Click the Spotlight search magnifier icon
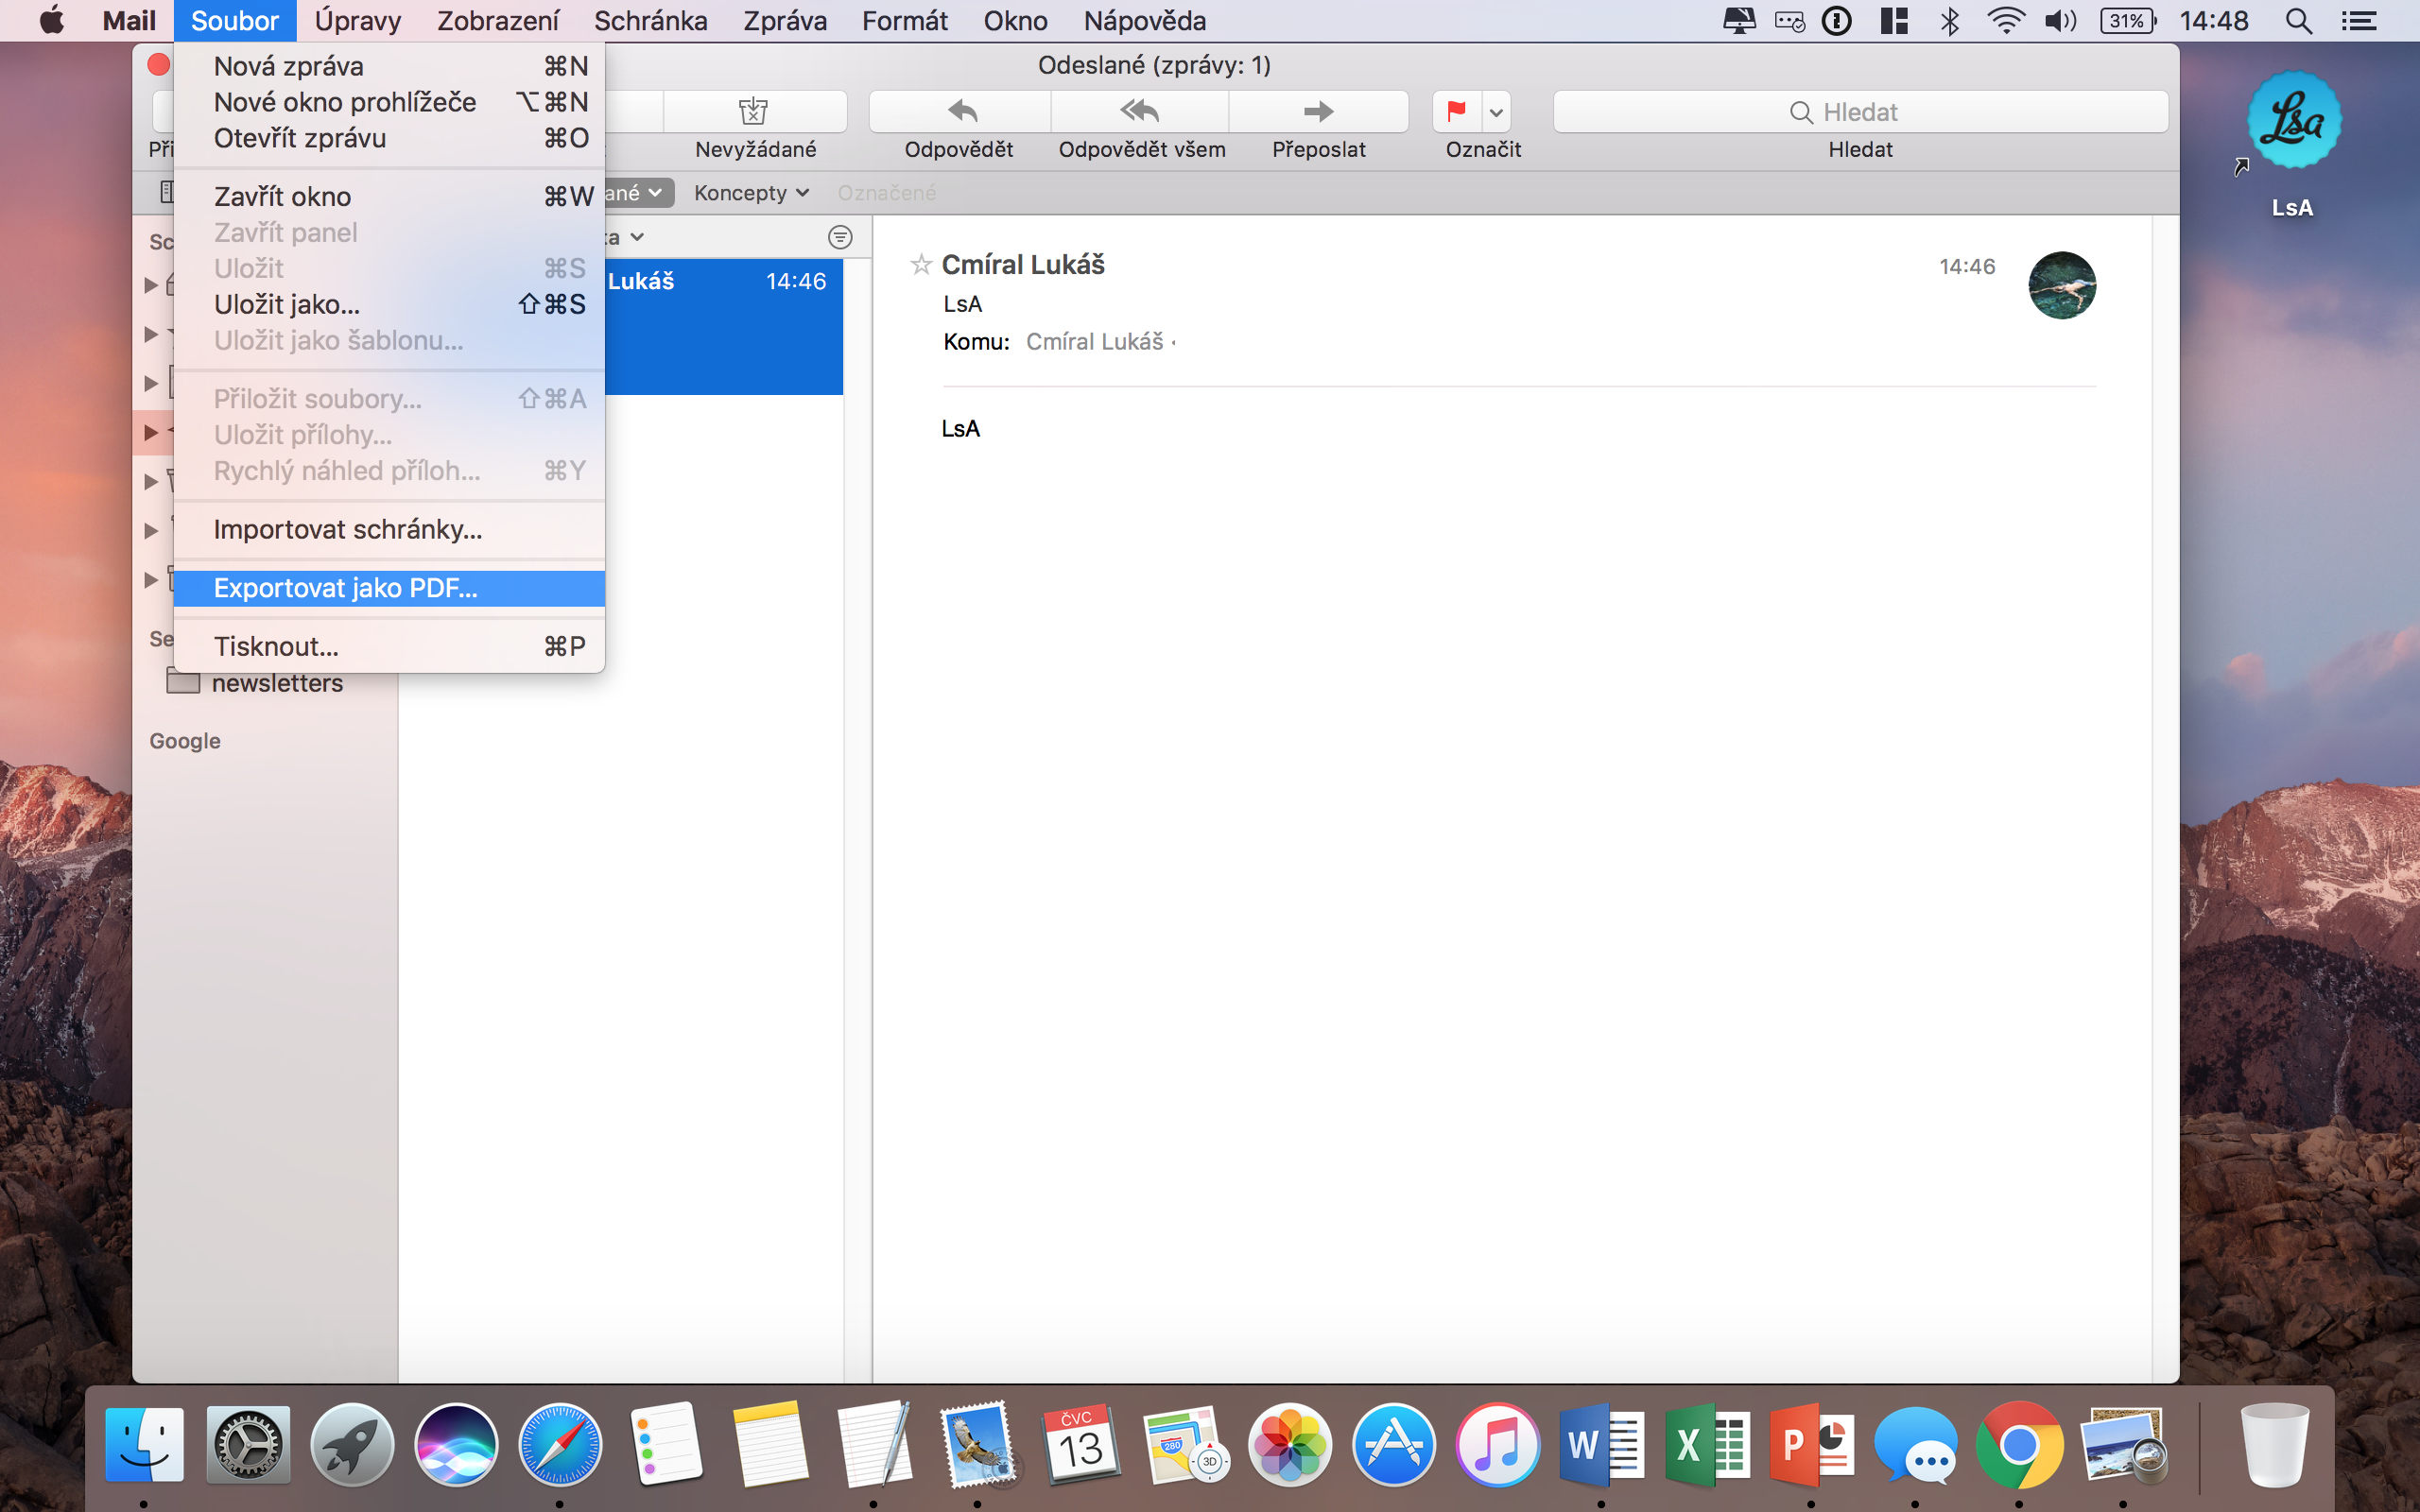 pos(2298,21)
